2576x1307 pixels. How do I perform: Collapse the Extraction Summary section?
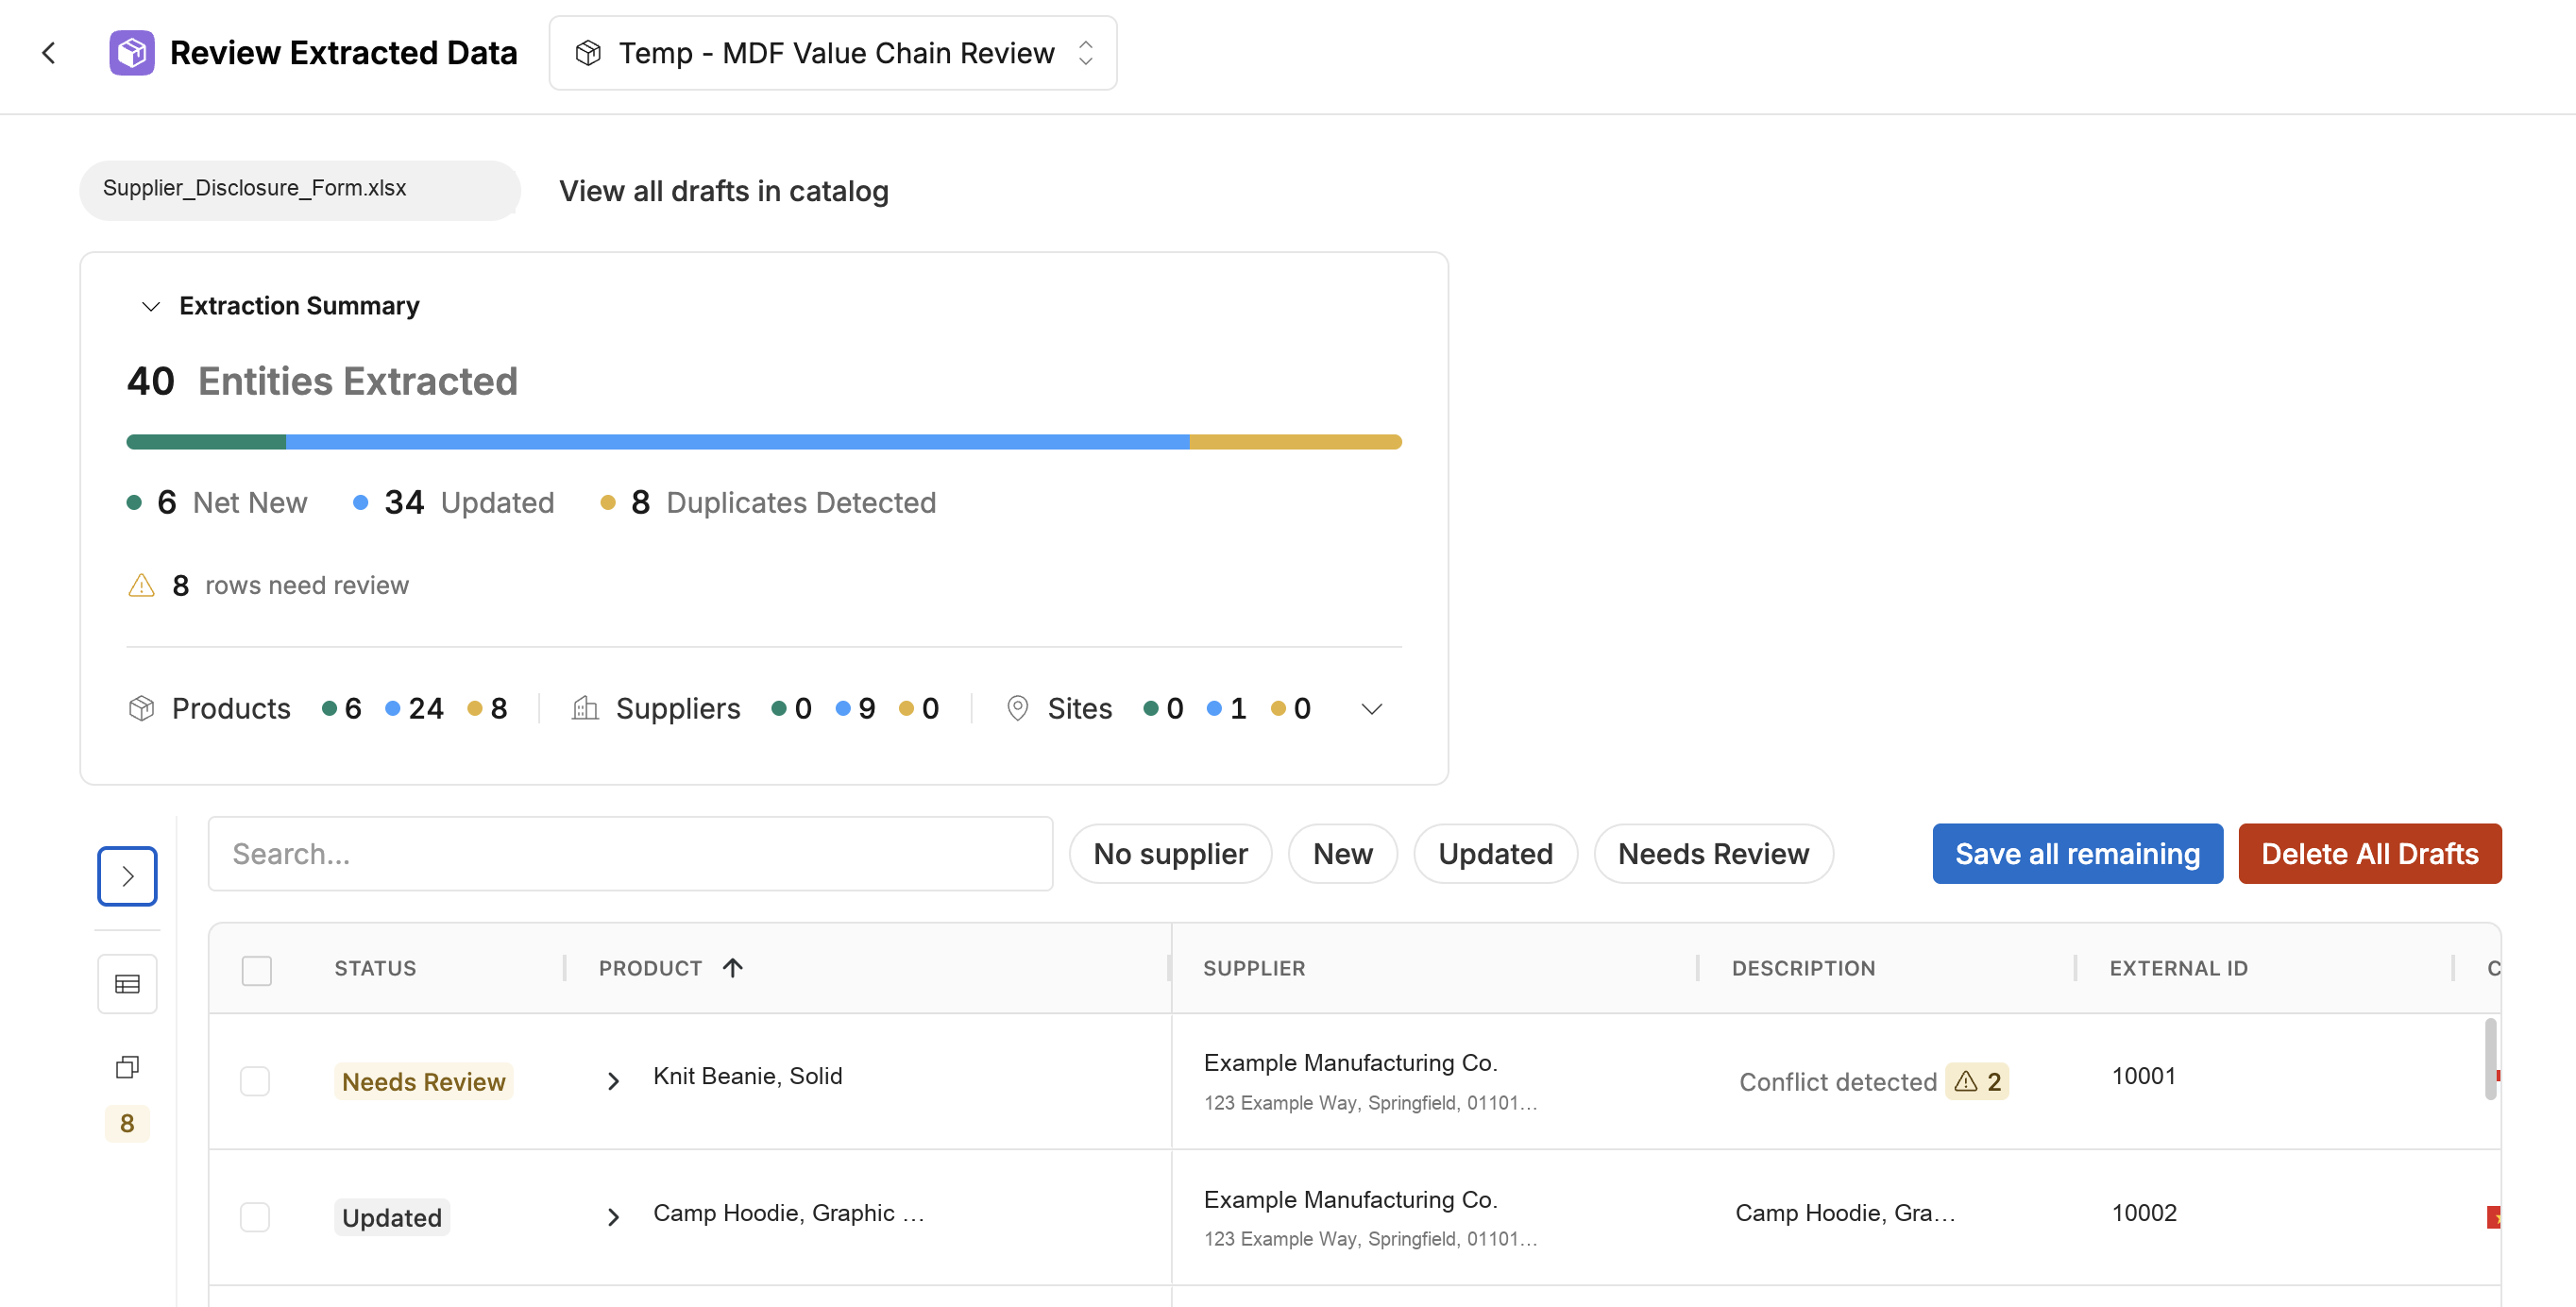point(151,306)
